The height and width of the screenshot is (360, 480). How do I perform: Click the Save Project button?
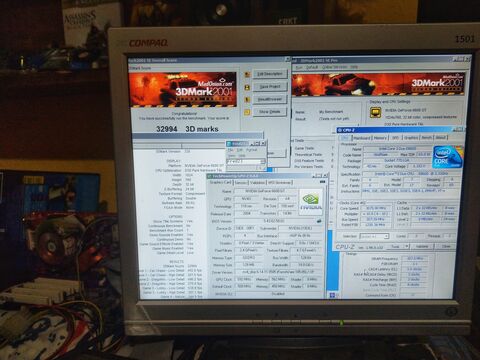click(270, 87)
